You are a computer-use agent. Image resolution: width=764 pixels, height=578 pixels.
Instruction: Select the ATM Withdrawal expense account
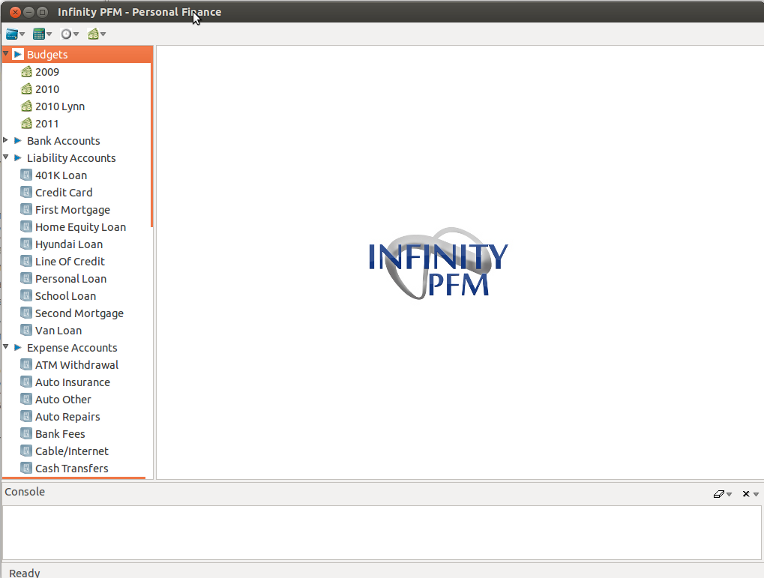coord(76,365)
